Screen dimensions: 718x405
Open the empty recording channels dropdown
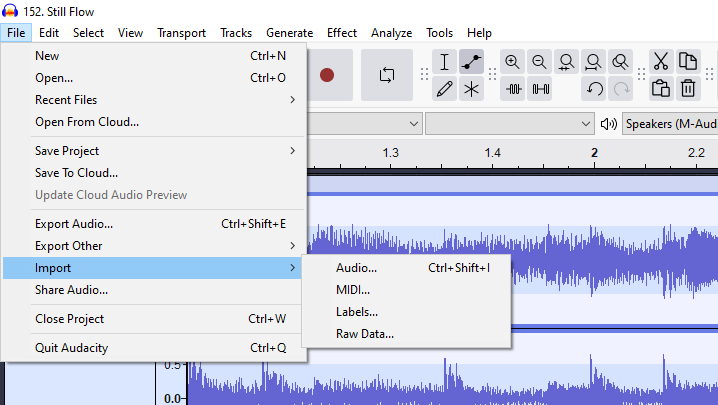click(510, 124)
